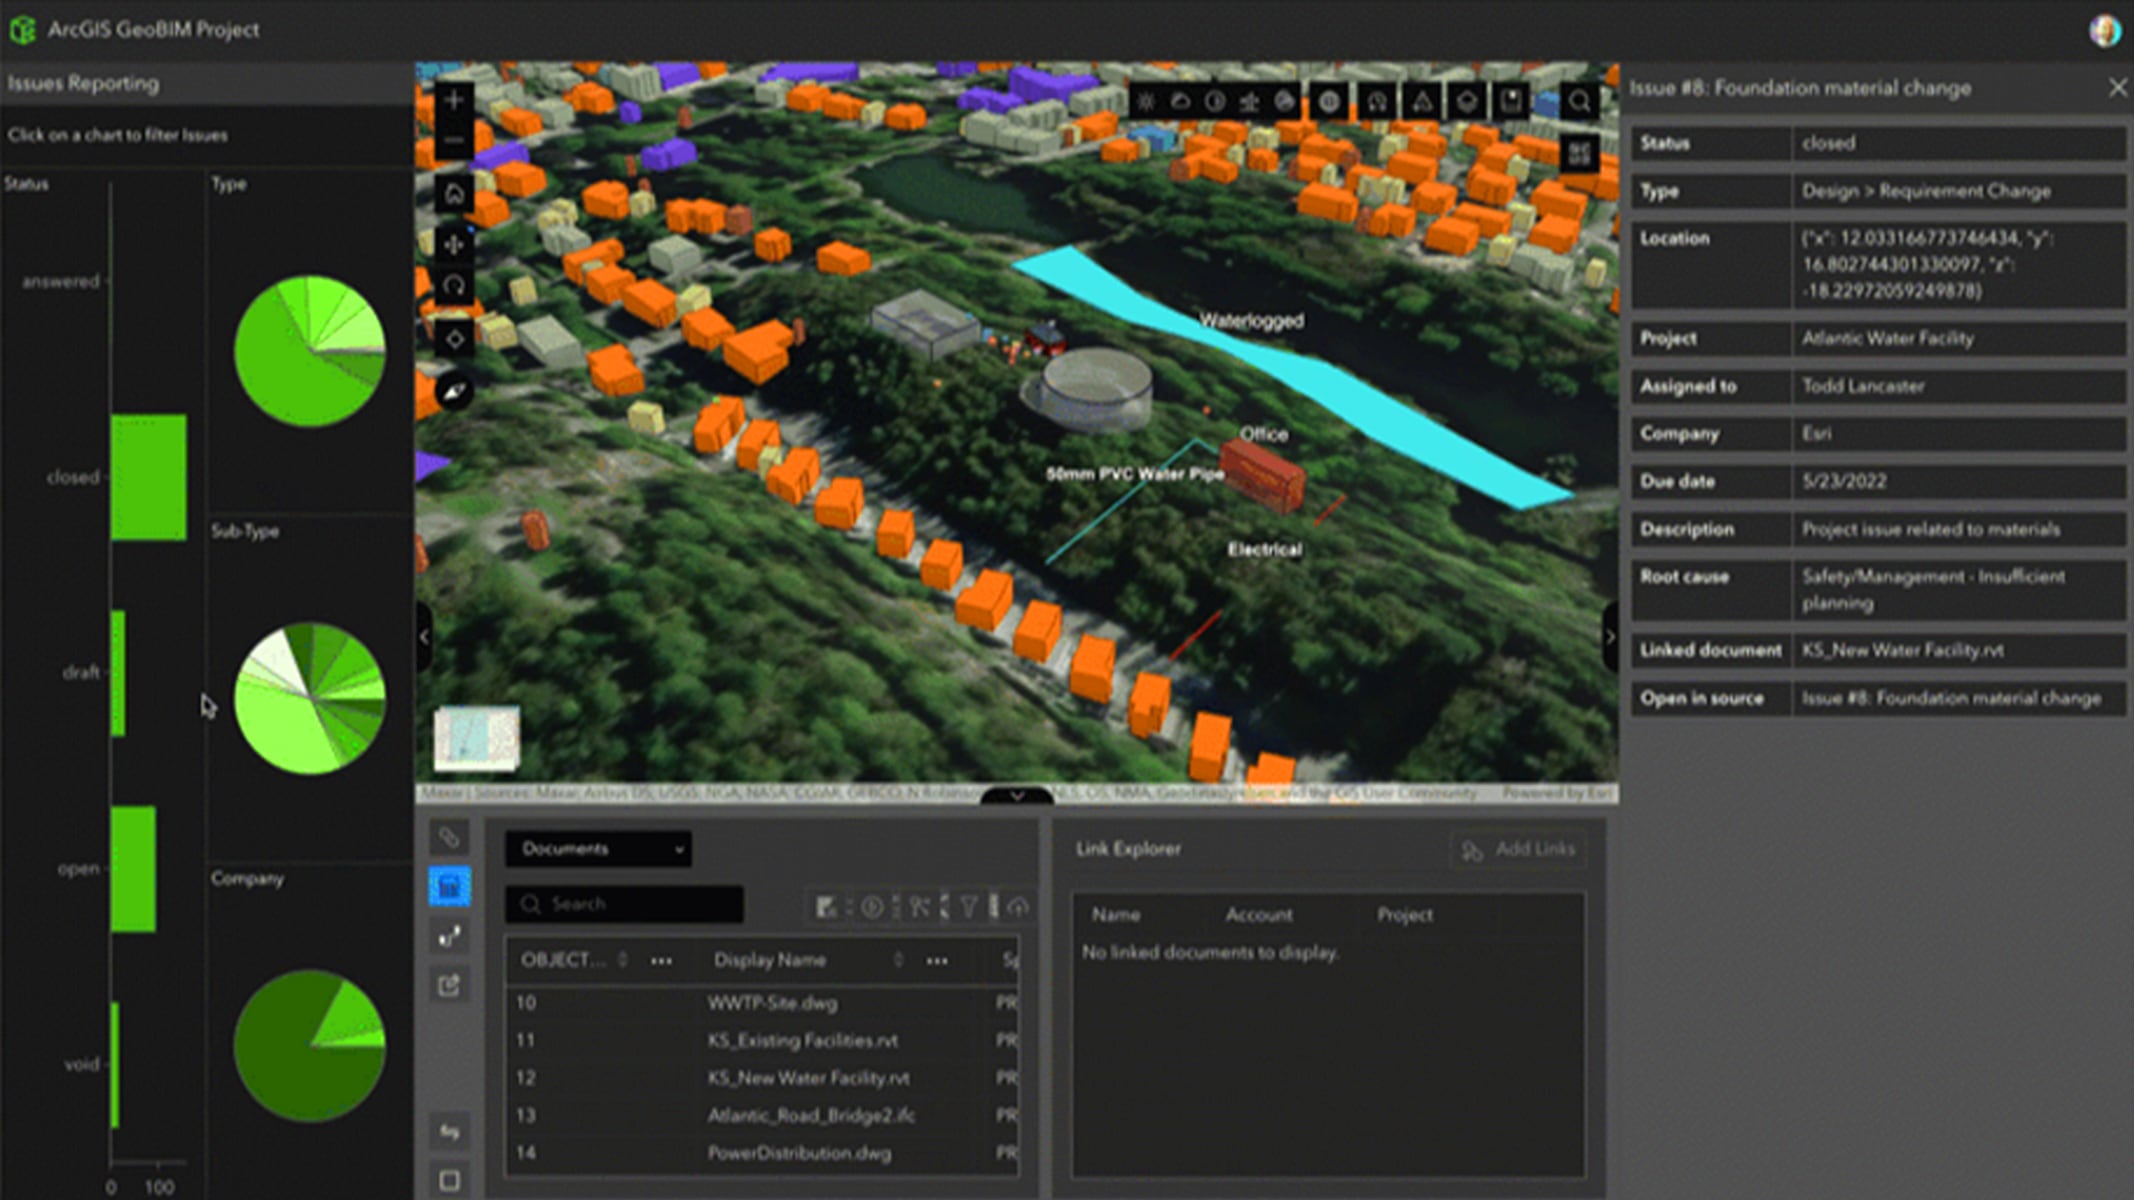
Task: Click the search magnifier in the map toolbar
Action: [1580, 101]
